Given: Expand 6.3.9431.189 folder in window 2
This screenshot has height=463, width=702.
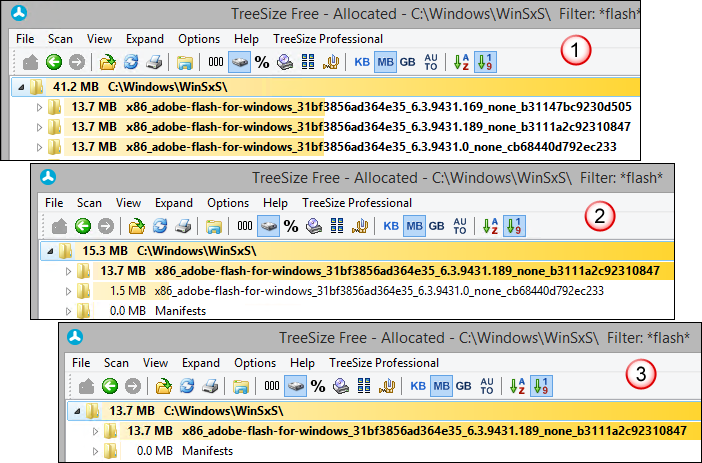Looking at the screenshot, I should tap(68, 271).
